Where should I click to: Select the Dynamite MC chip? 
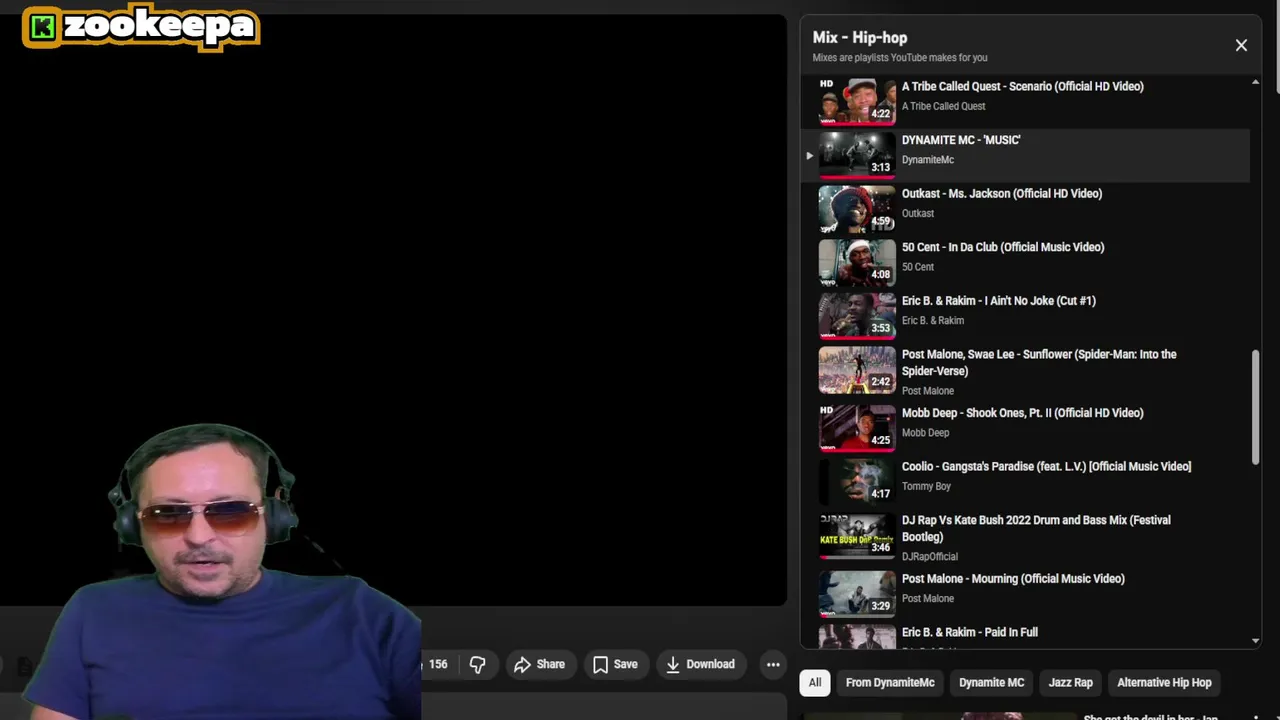click(992, 682)
